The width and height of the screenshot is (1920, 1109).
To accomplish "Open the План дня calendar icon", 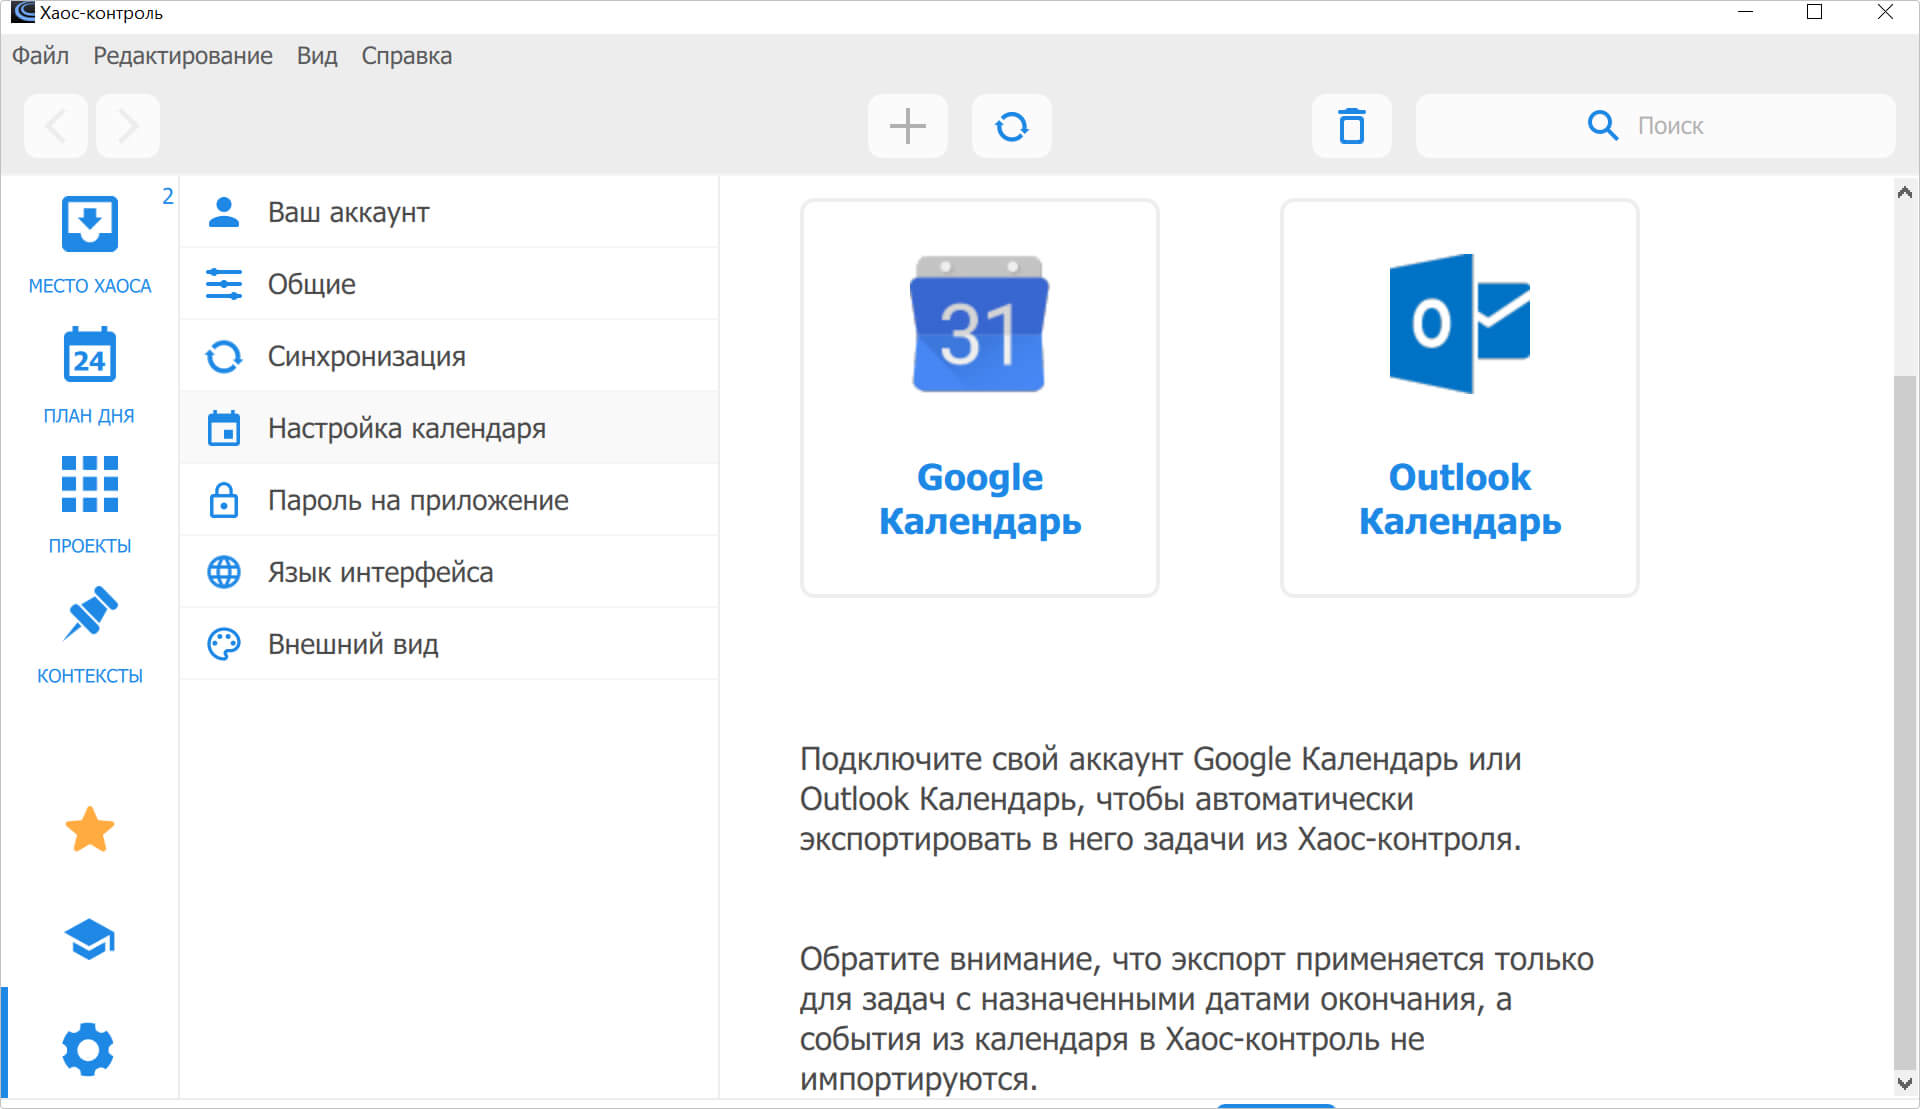I will tap(89, 355).
